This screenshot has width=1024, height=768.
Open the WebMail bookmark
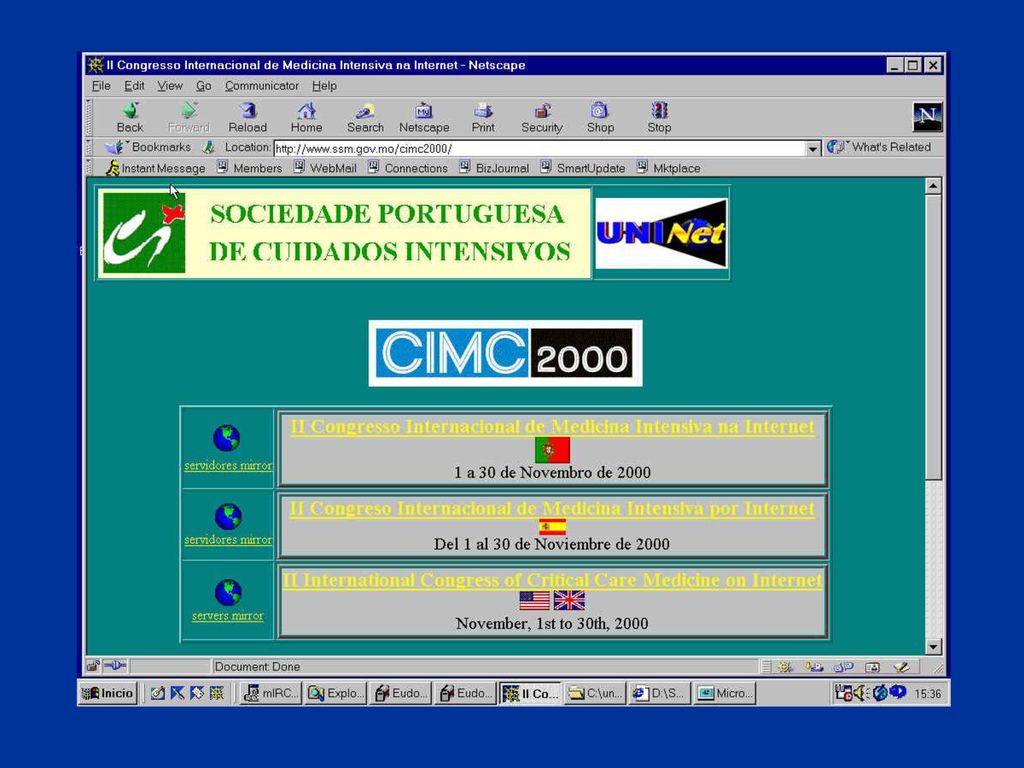point(325,168)
